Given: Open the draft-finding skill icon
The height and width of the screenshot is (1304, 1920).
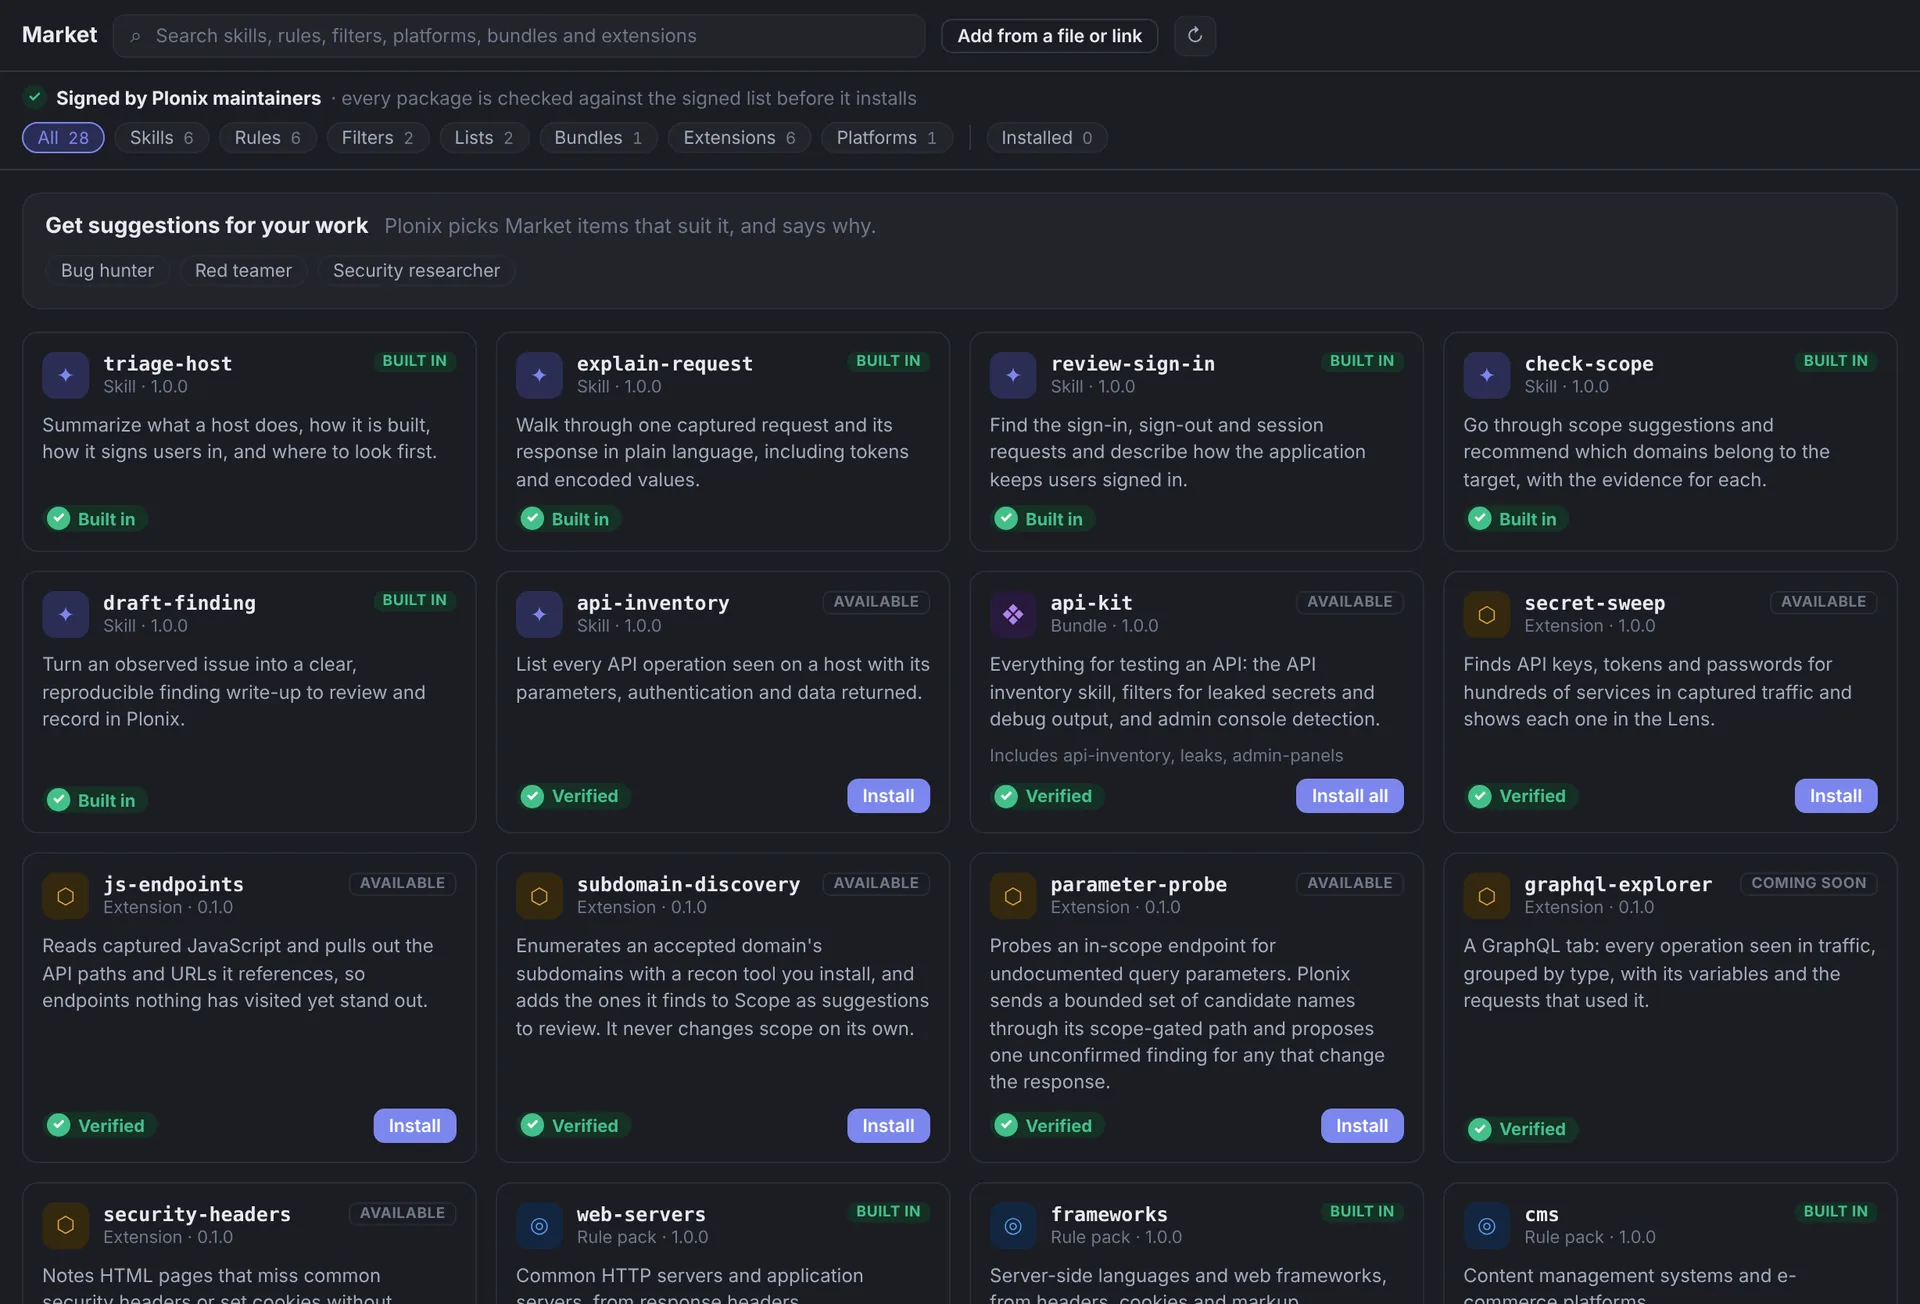Looking at the screenshot, I should tap(65, 614).
